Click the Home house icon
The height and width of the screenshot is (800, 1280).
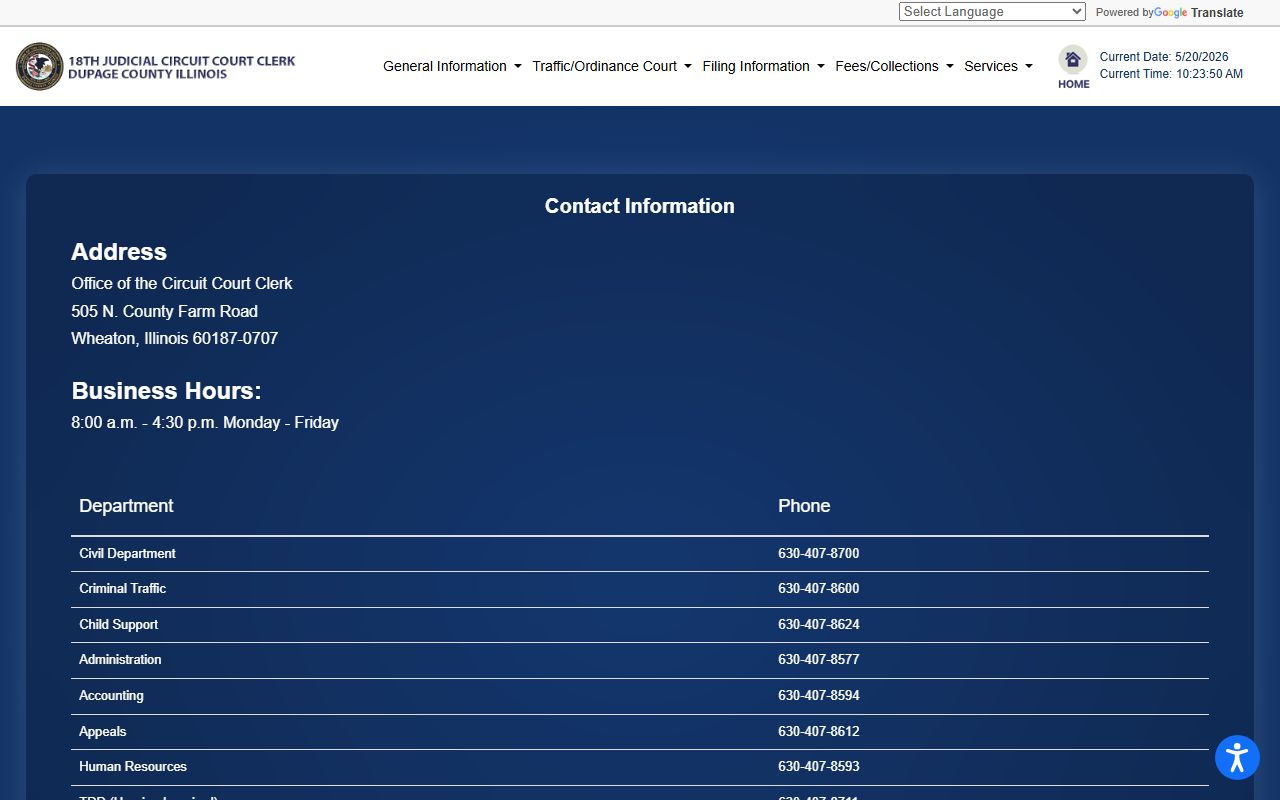tap(1073, 60)
